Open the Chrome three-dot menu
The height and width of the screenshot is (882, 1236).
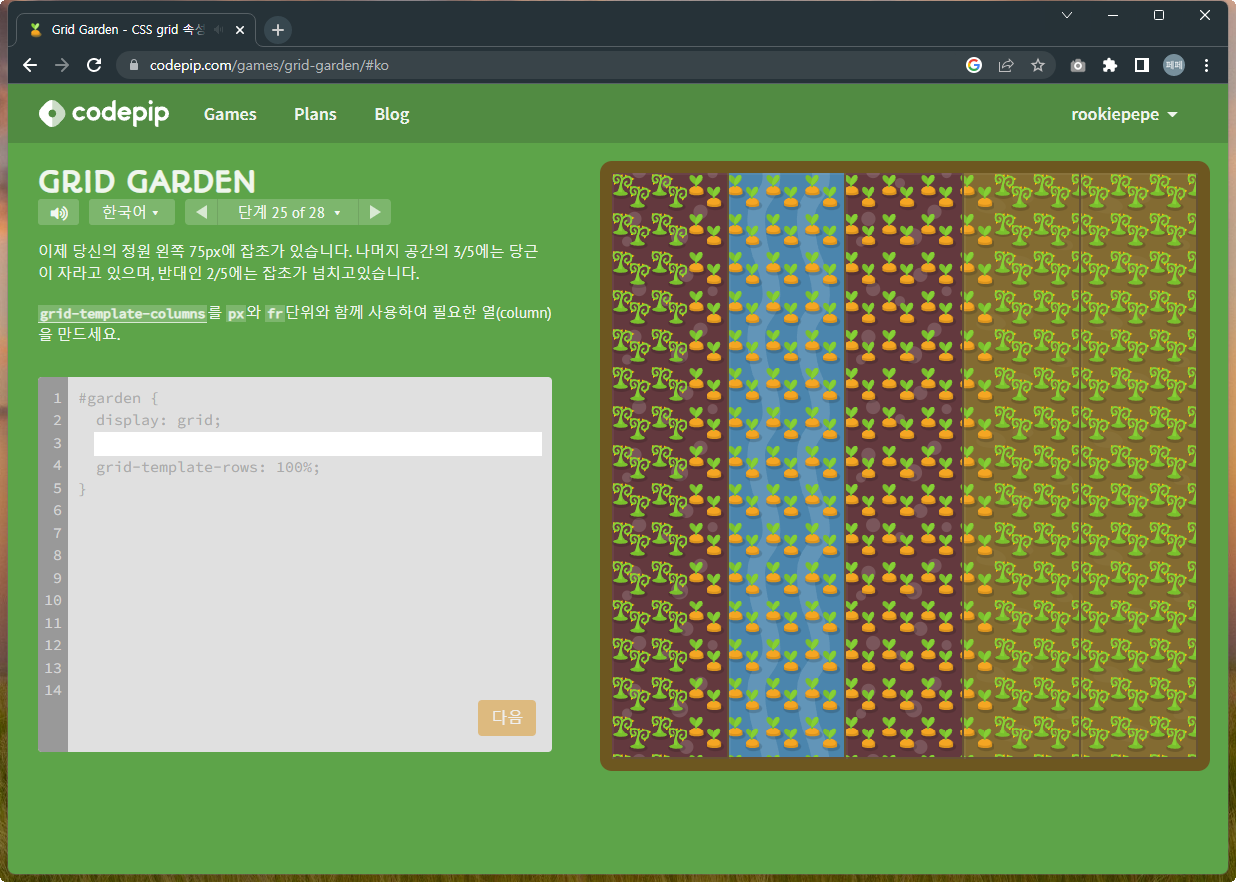pyautogui.click(x=1207, y=65)
